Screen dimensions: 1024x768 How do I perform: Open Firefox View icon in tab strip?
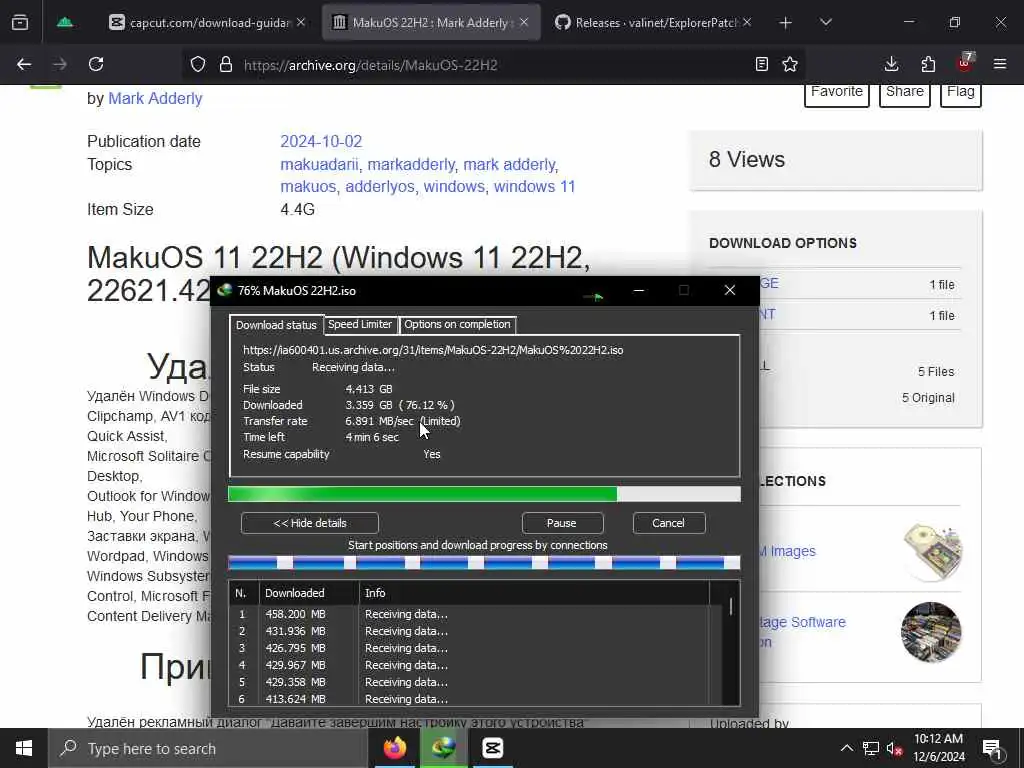20,22
